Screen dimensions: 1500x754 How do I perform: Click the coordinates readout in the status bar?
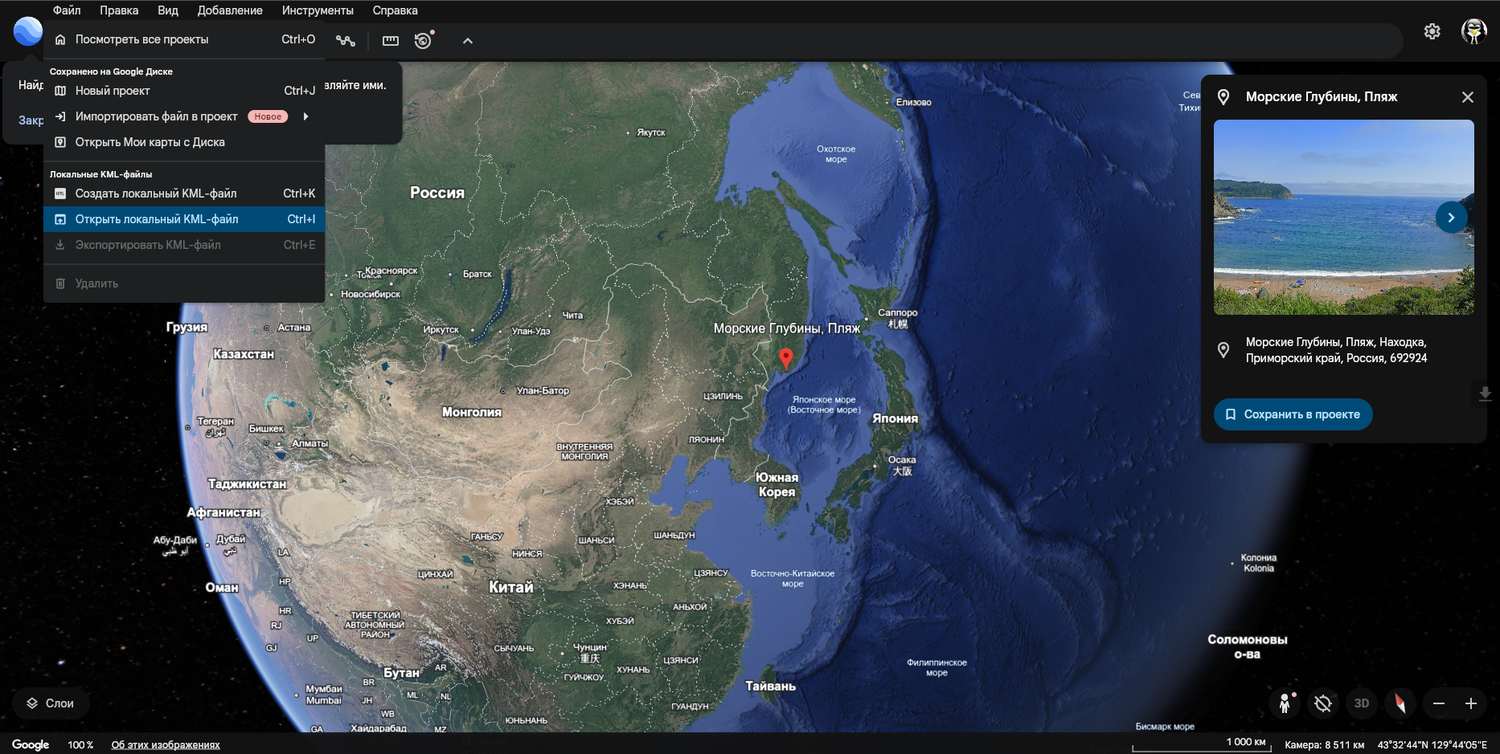pos(1432,745)
